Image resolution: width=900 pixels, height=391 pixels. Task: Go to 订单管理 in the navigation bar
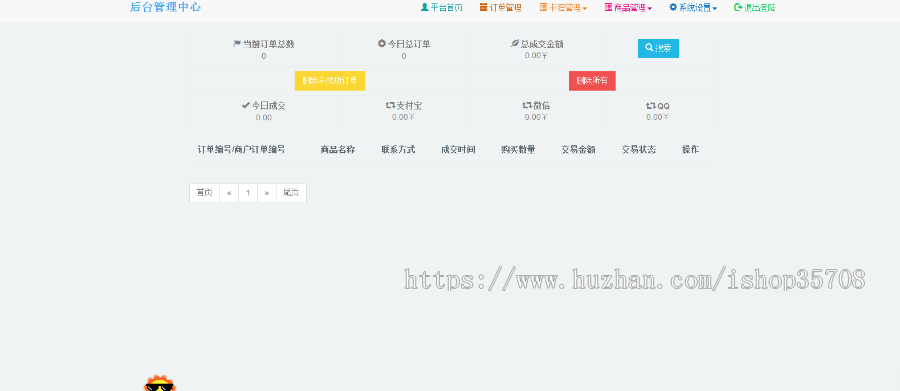(501, 7)
